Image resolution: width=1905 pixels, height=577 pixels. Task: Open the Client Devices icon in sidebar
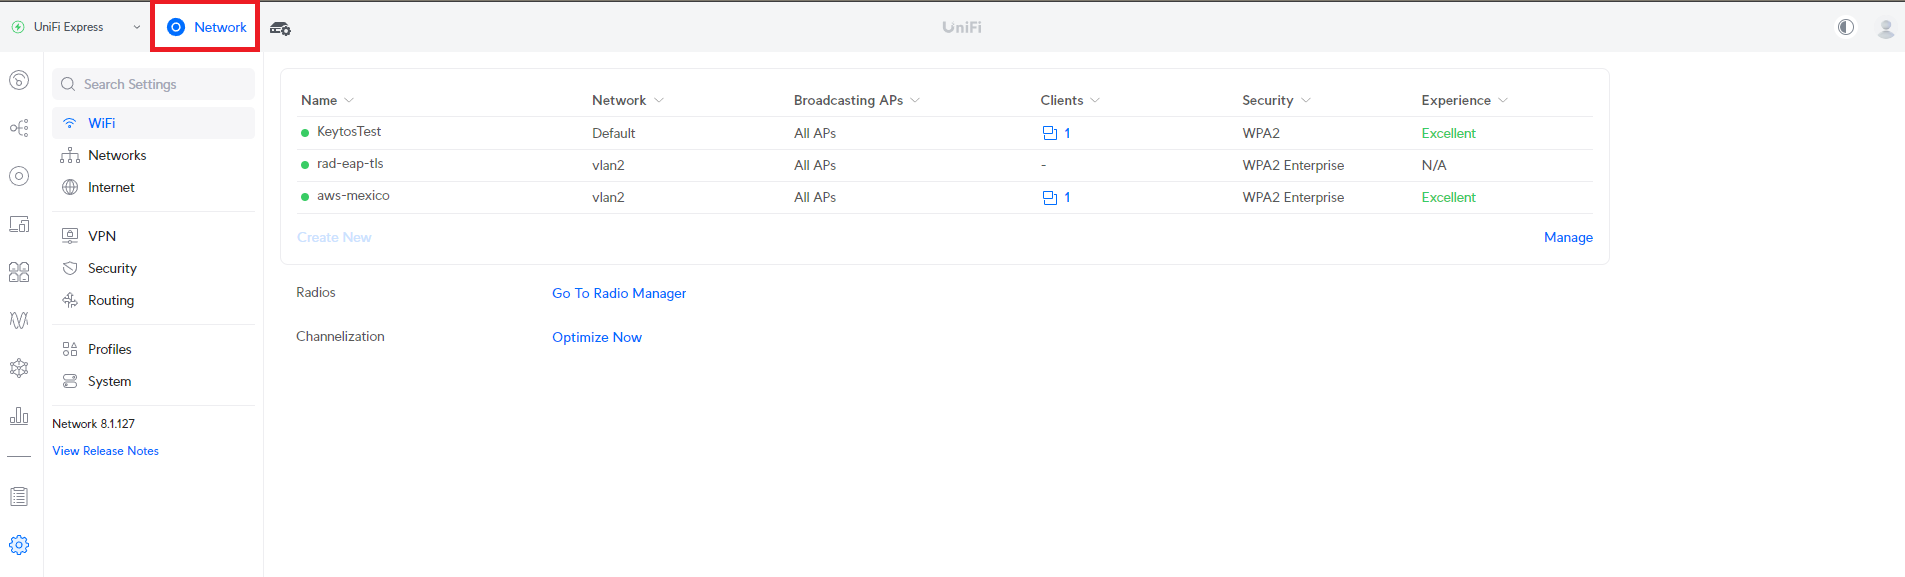[x=19, y=224]
